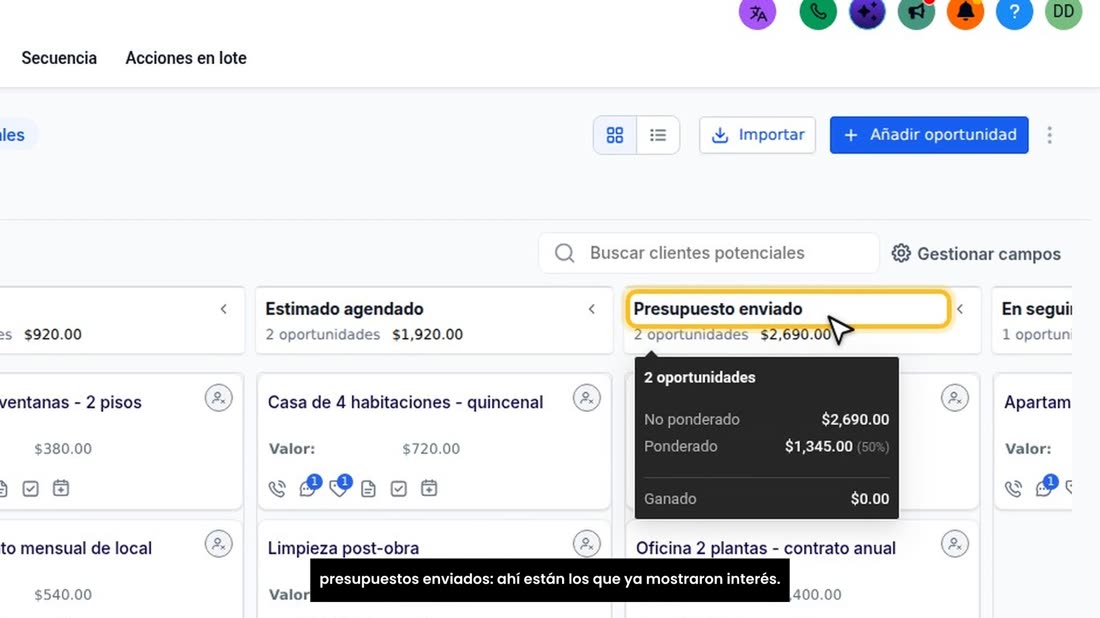Screen dimensions: 1100x618
Task: Open tasks checkbox icon on Casa de 4 habitaciones card
Action: tap(398, 488)
